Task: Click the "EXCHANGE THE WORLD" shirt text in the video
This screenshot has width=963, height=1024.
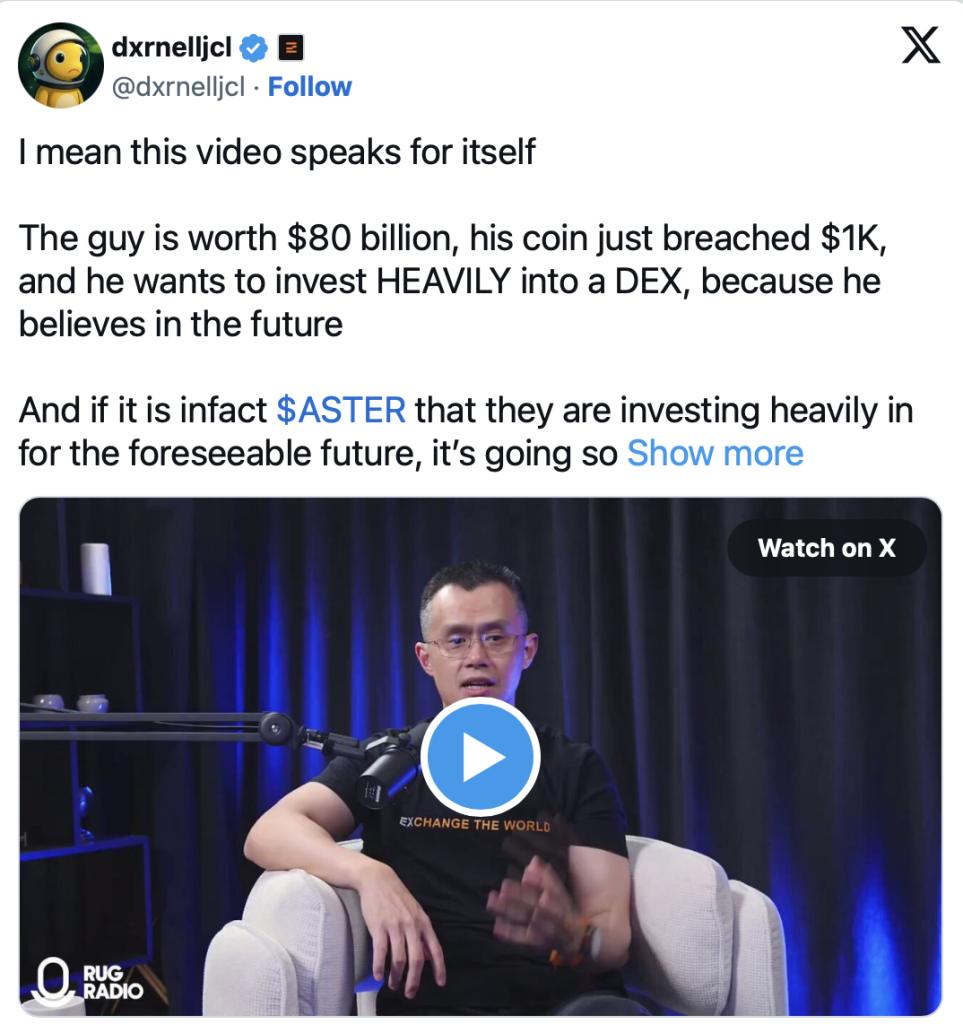Action: tap(475, 824)
